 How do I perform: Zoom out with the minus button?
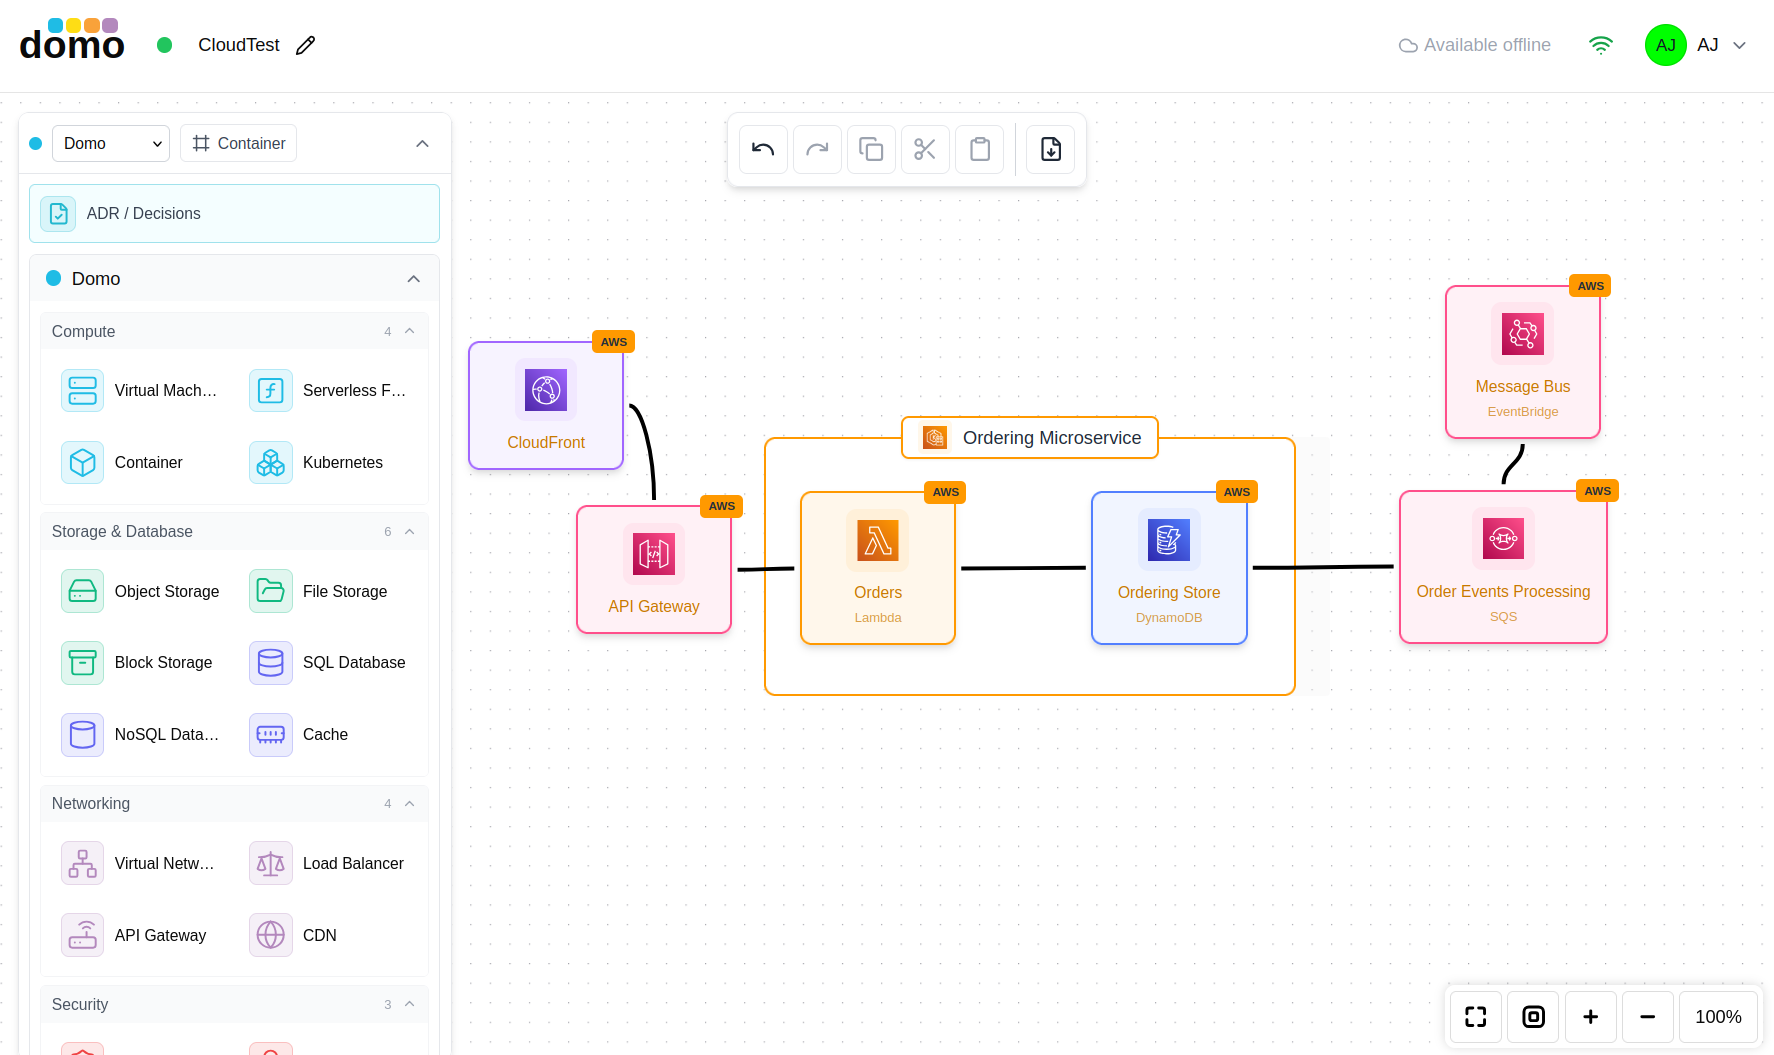click(x=1648, y=1017)
